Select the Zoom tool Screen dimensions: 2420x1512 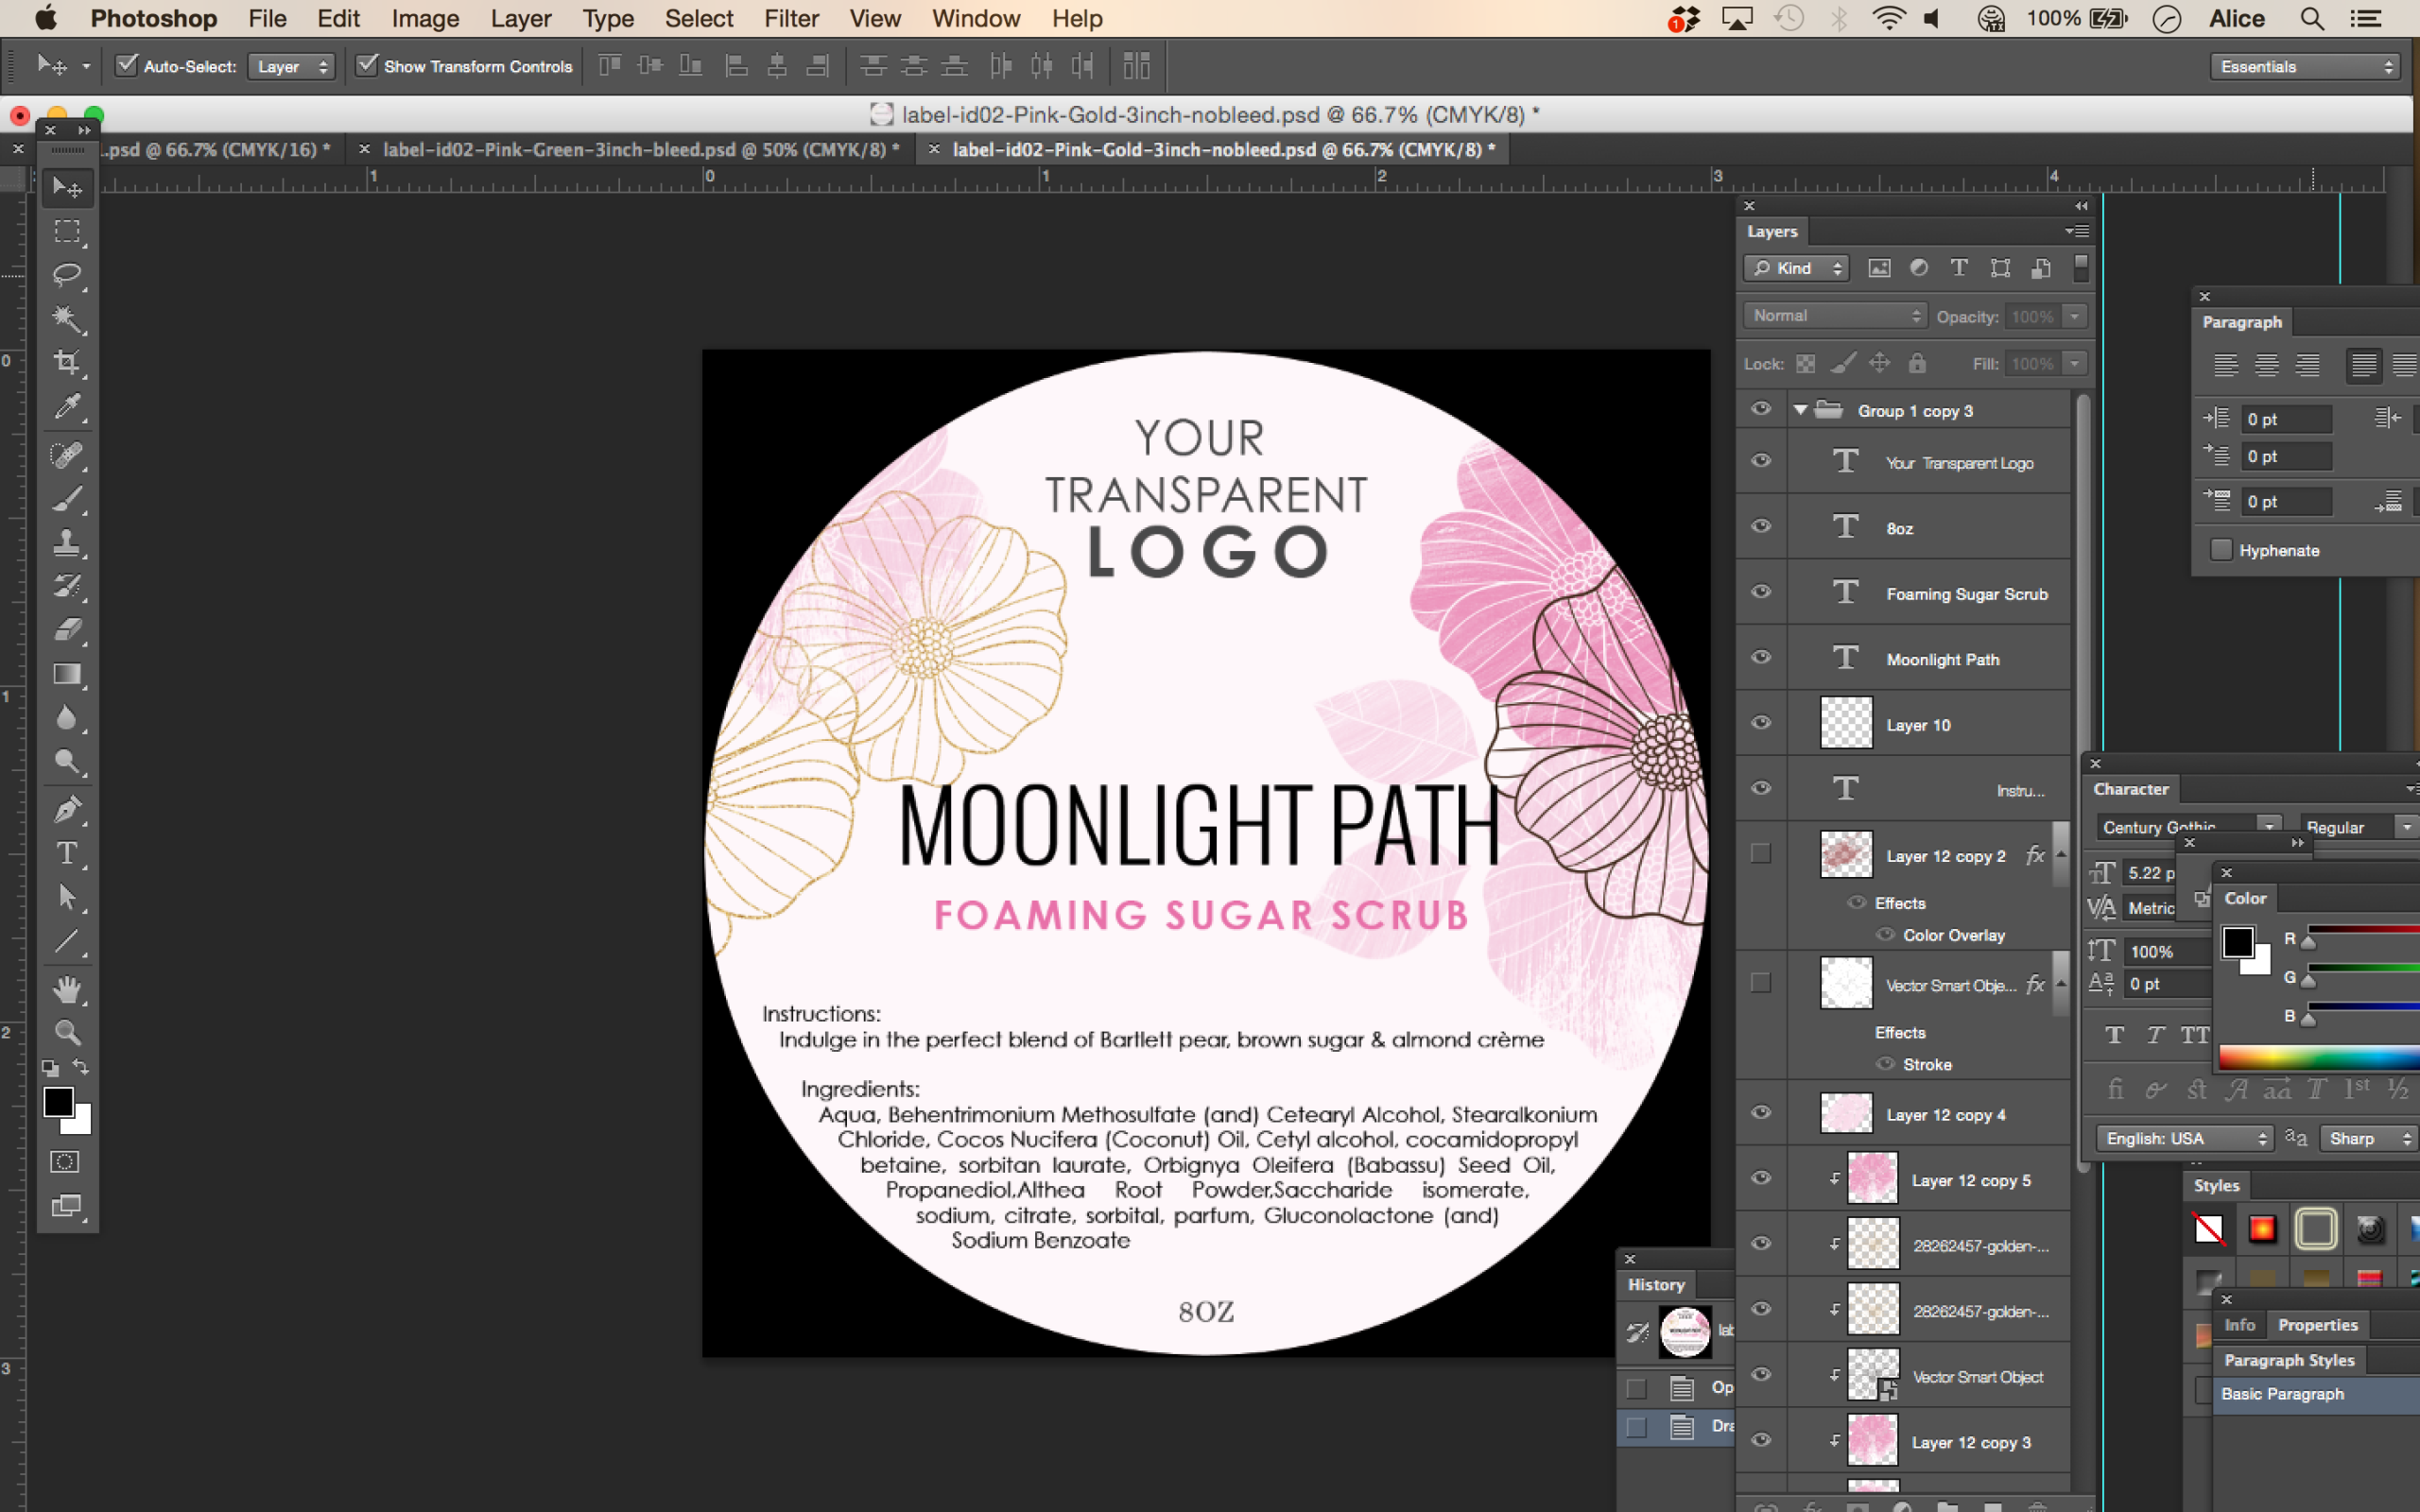(67, 1032)
